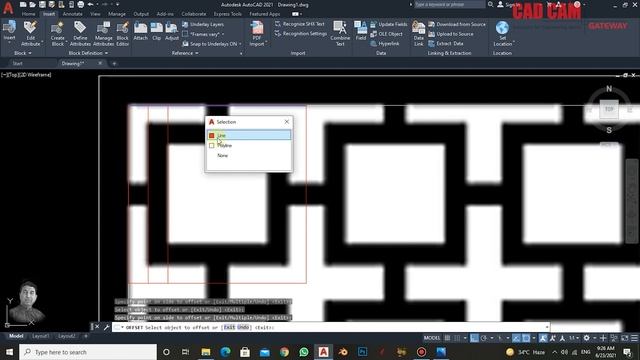Viewport: 640px width, 360px height.
Task: Click Underlay Layers button
Action: pos(203,24)
